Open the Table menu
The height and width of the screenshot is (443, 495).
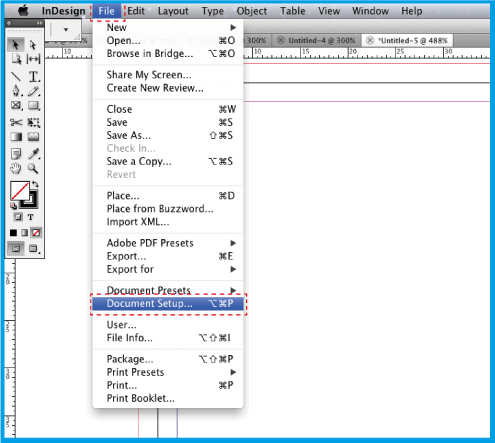293,11
